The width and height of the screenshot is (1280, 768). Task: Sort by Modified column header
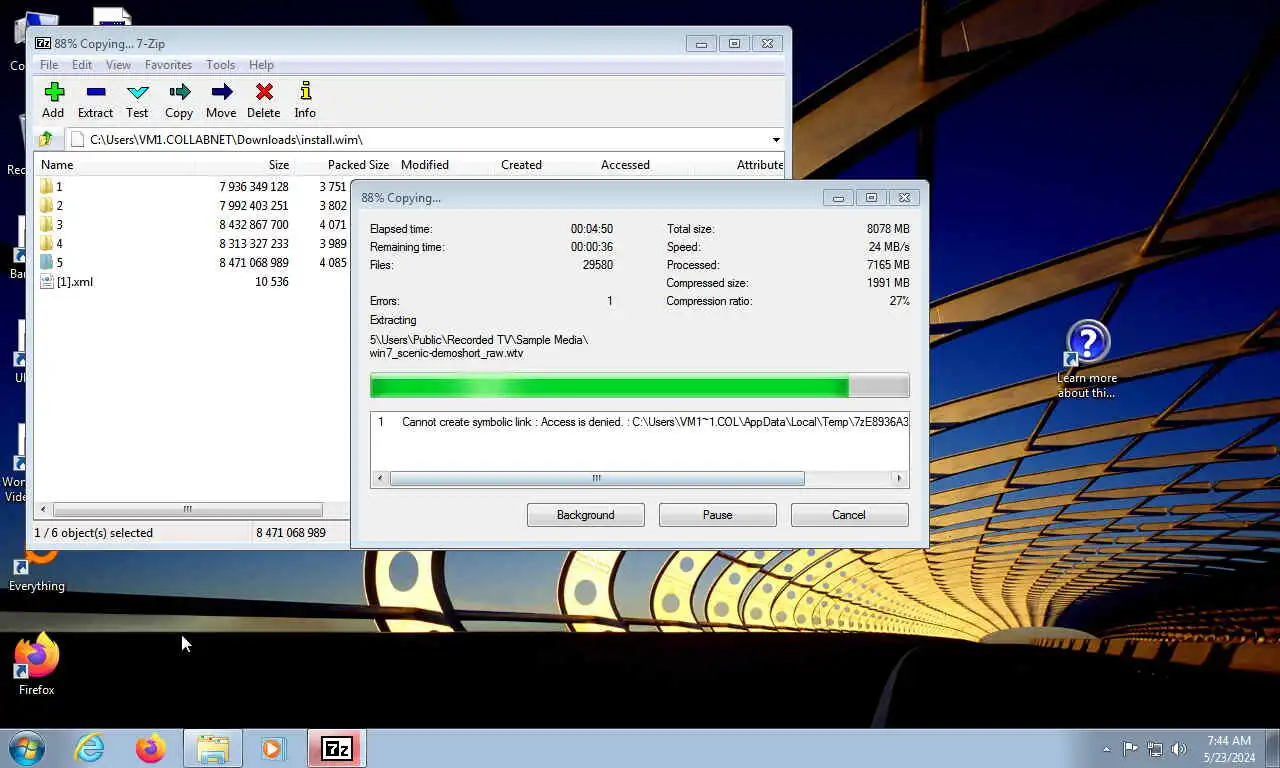coord(444,165)
